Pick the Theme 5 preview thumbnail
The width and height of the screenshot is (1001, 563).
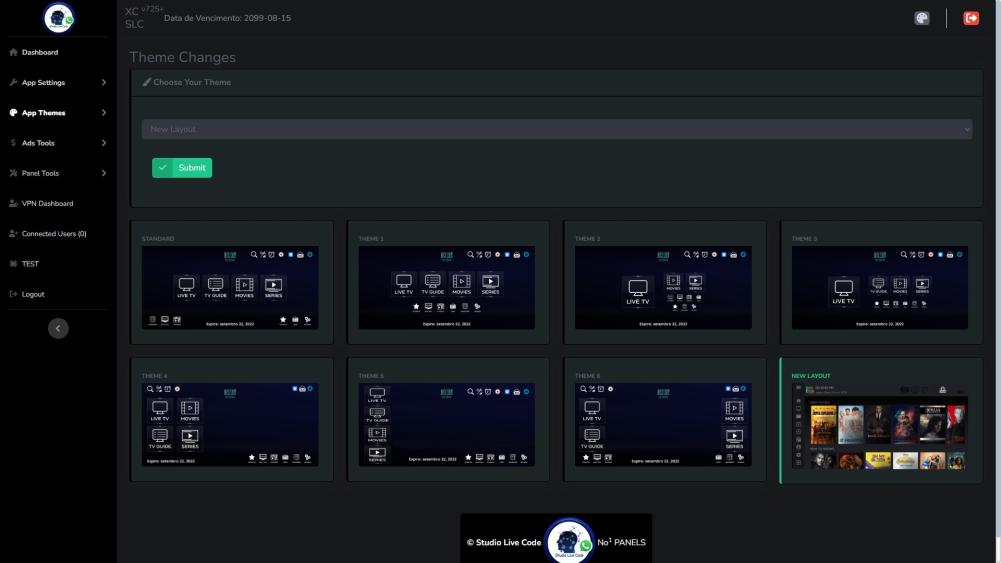click(446, 425)
